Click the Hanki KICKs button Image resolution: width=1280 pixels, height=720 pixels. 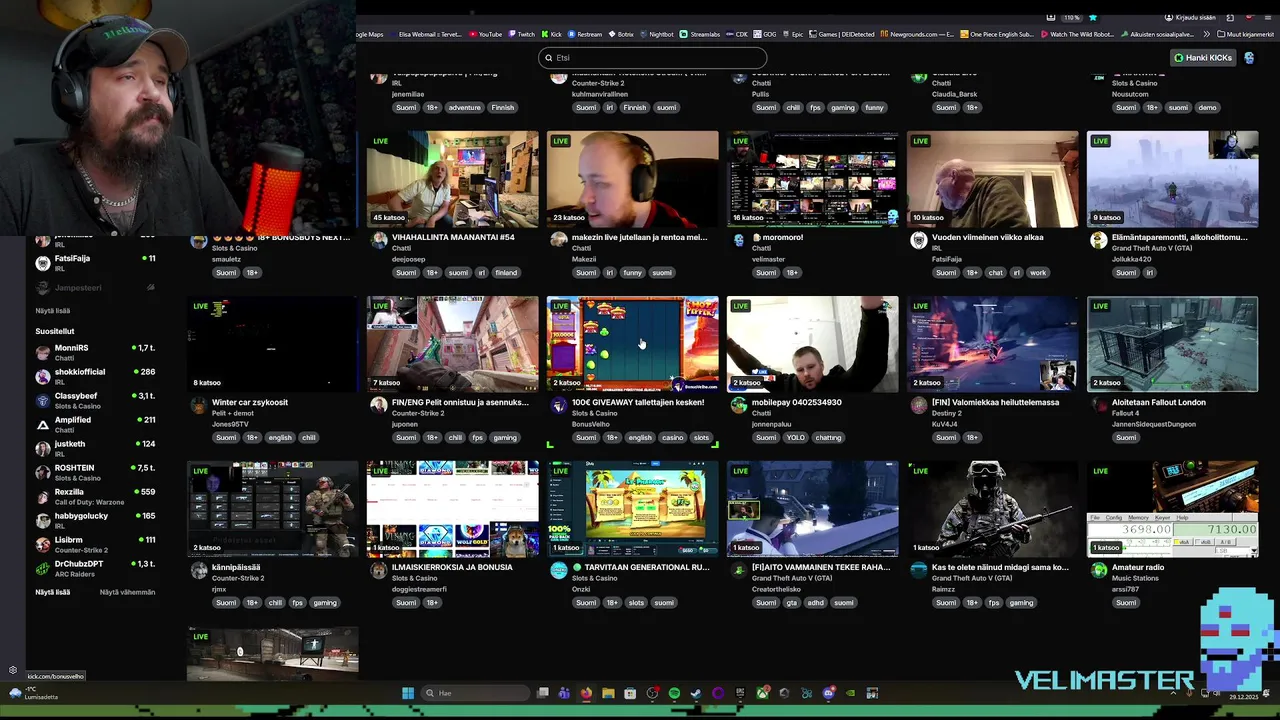(x=1203, y=58)
